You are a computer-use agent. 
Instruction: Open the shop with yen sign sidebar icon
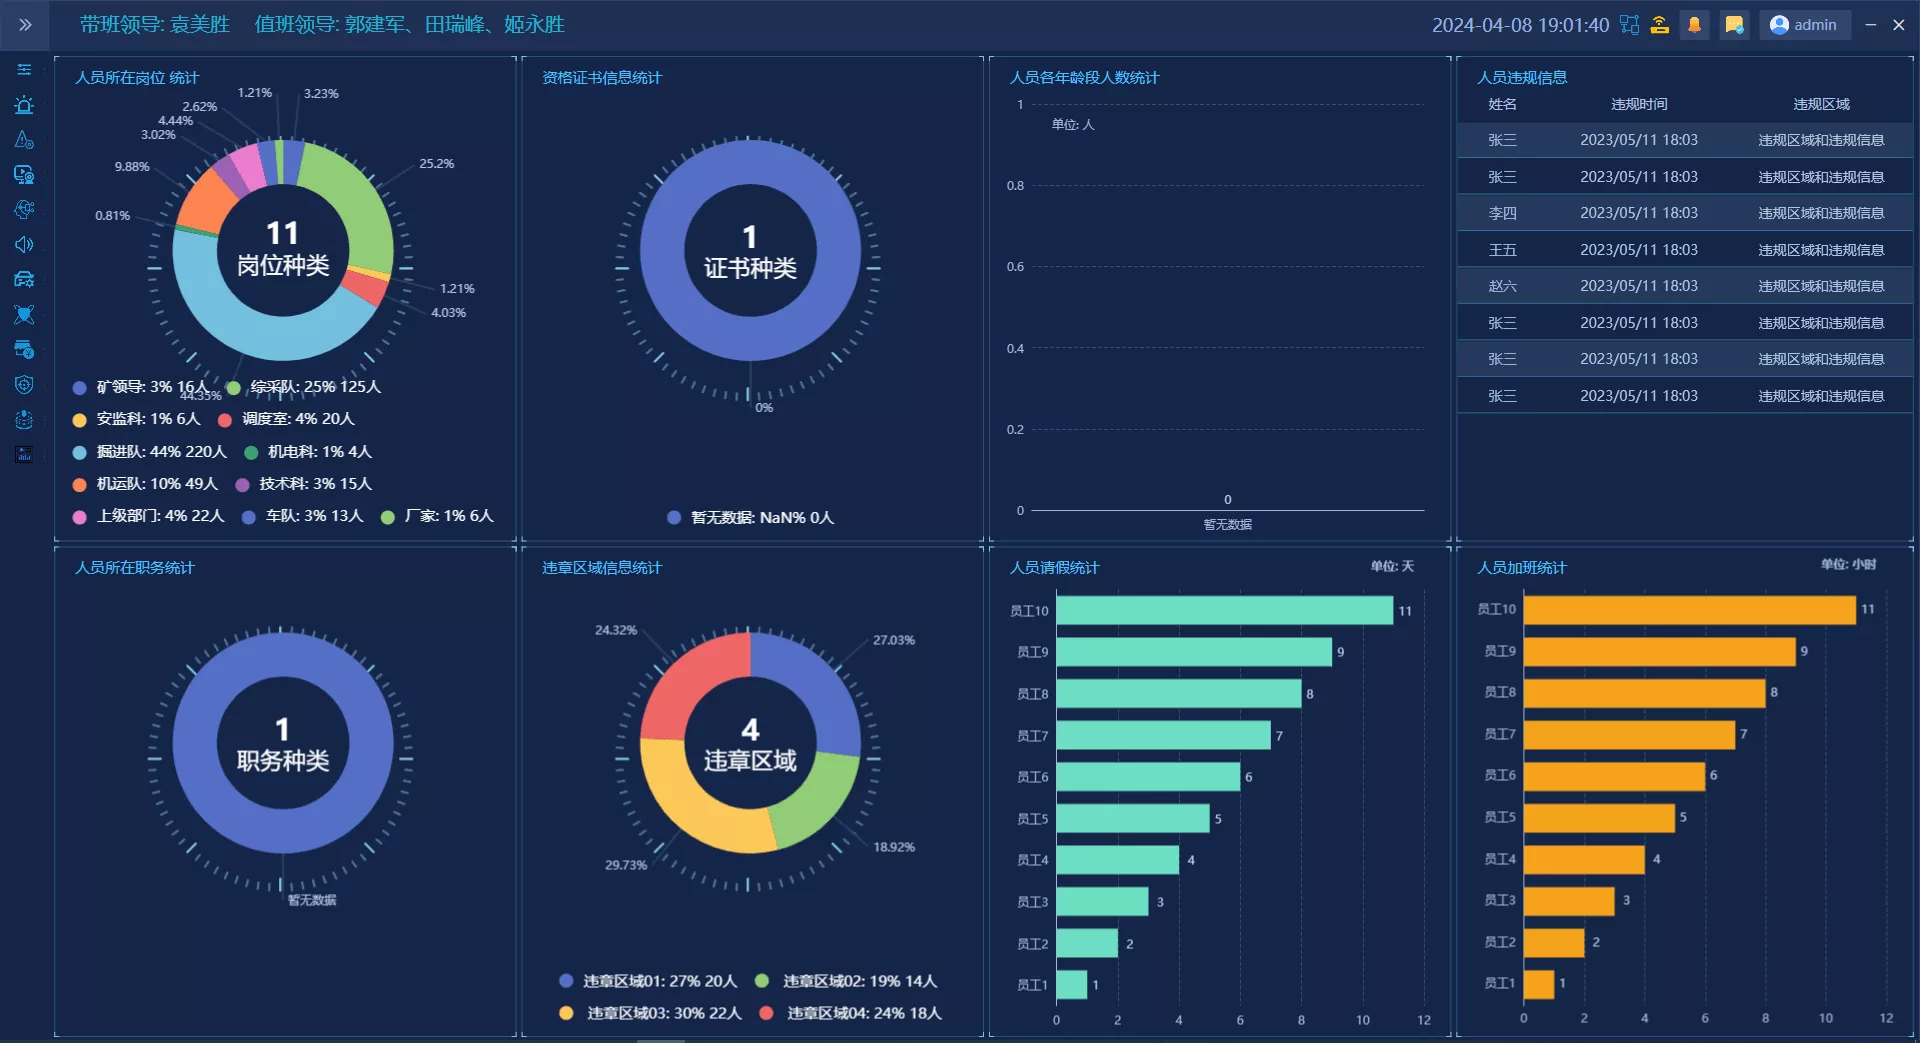click(x=25, y=350)
